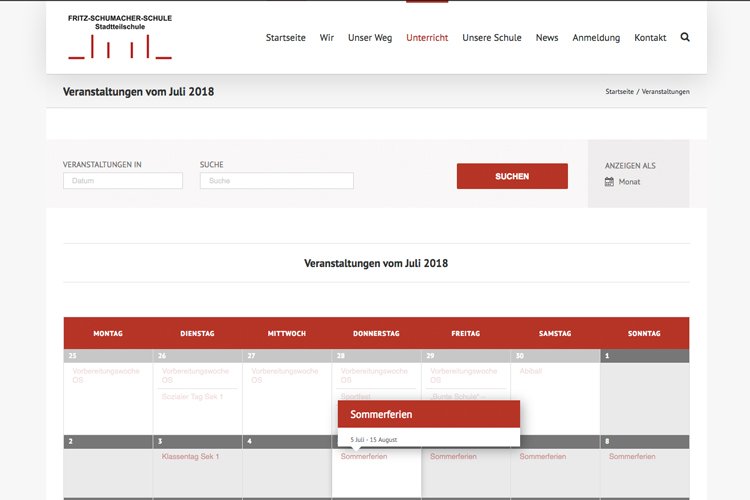Open the Sozialer Tag Sek 1 event

tap(192, 397)
